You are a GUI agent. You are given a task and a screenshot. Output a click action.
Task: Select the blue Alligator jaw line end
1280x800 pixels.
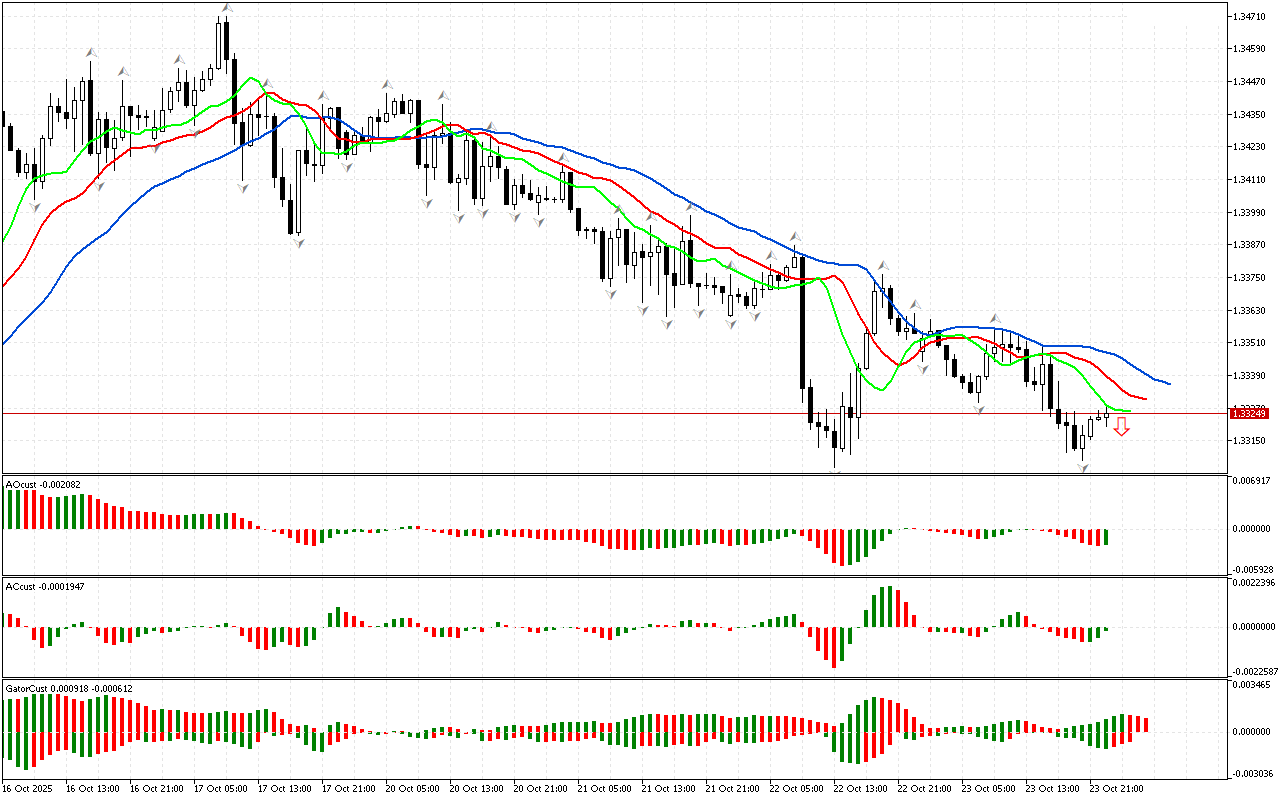[1168, 383]
